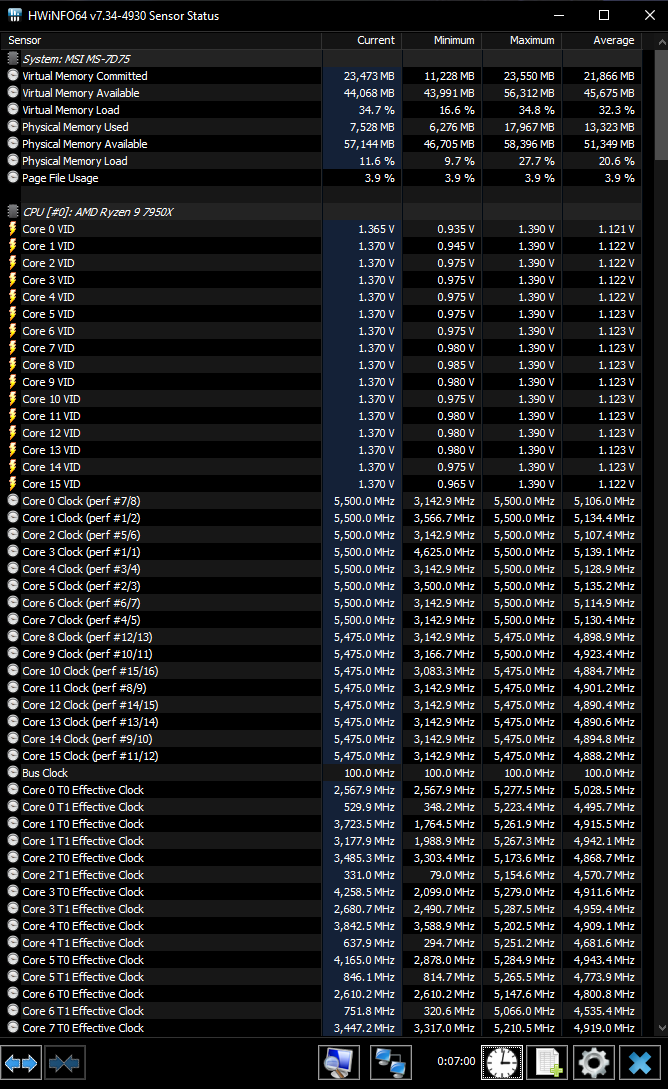This screenshot has width=668, height=1089.
Task: Select Core 10 Clock (perf #15/16) row
Action: (321, 671)
